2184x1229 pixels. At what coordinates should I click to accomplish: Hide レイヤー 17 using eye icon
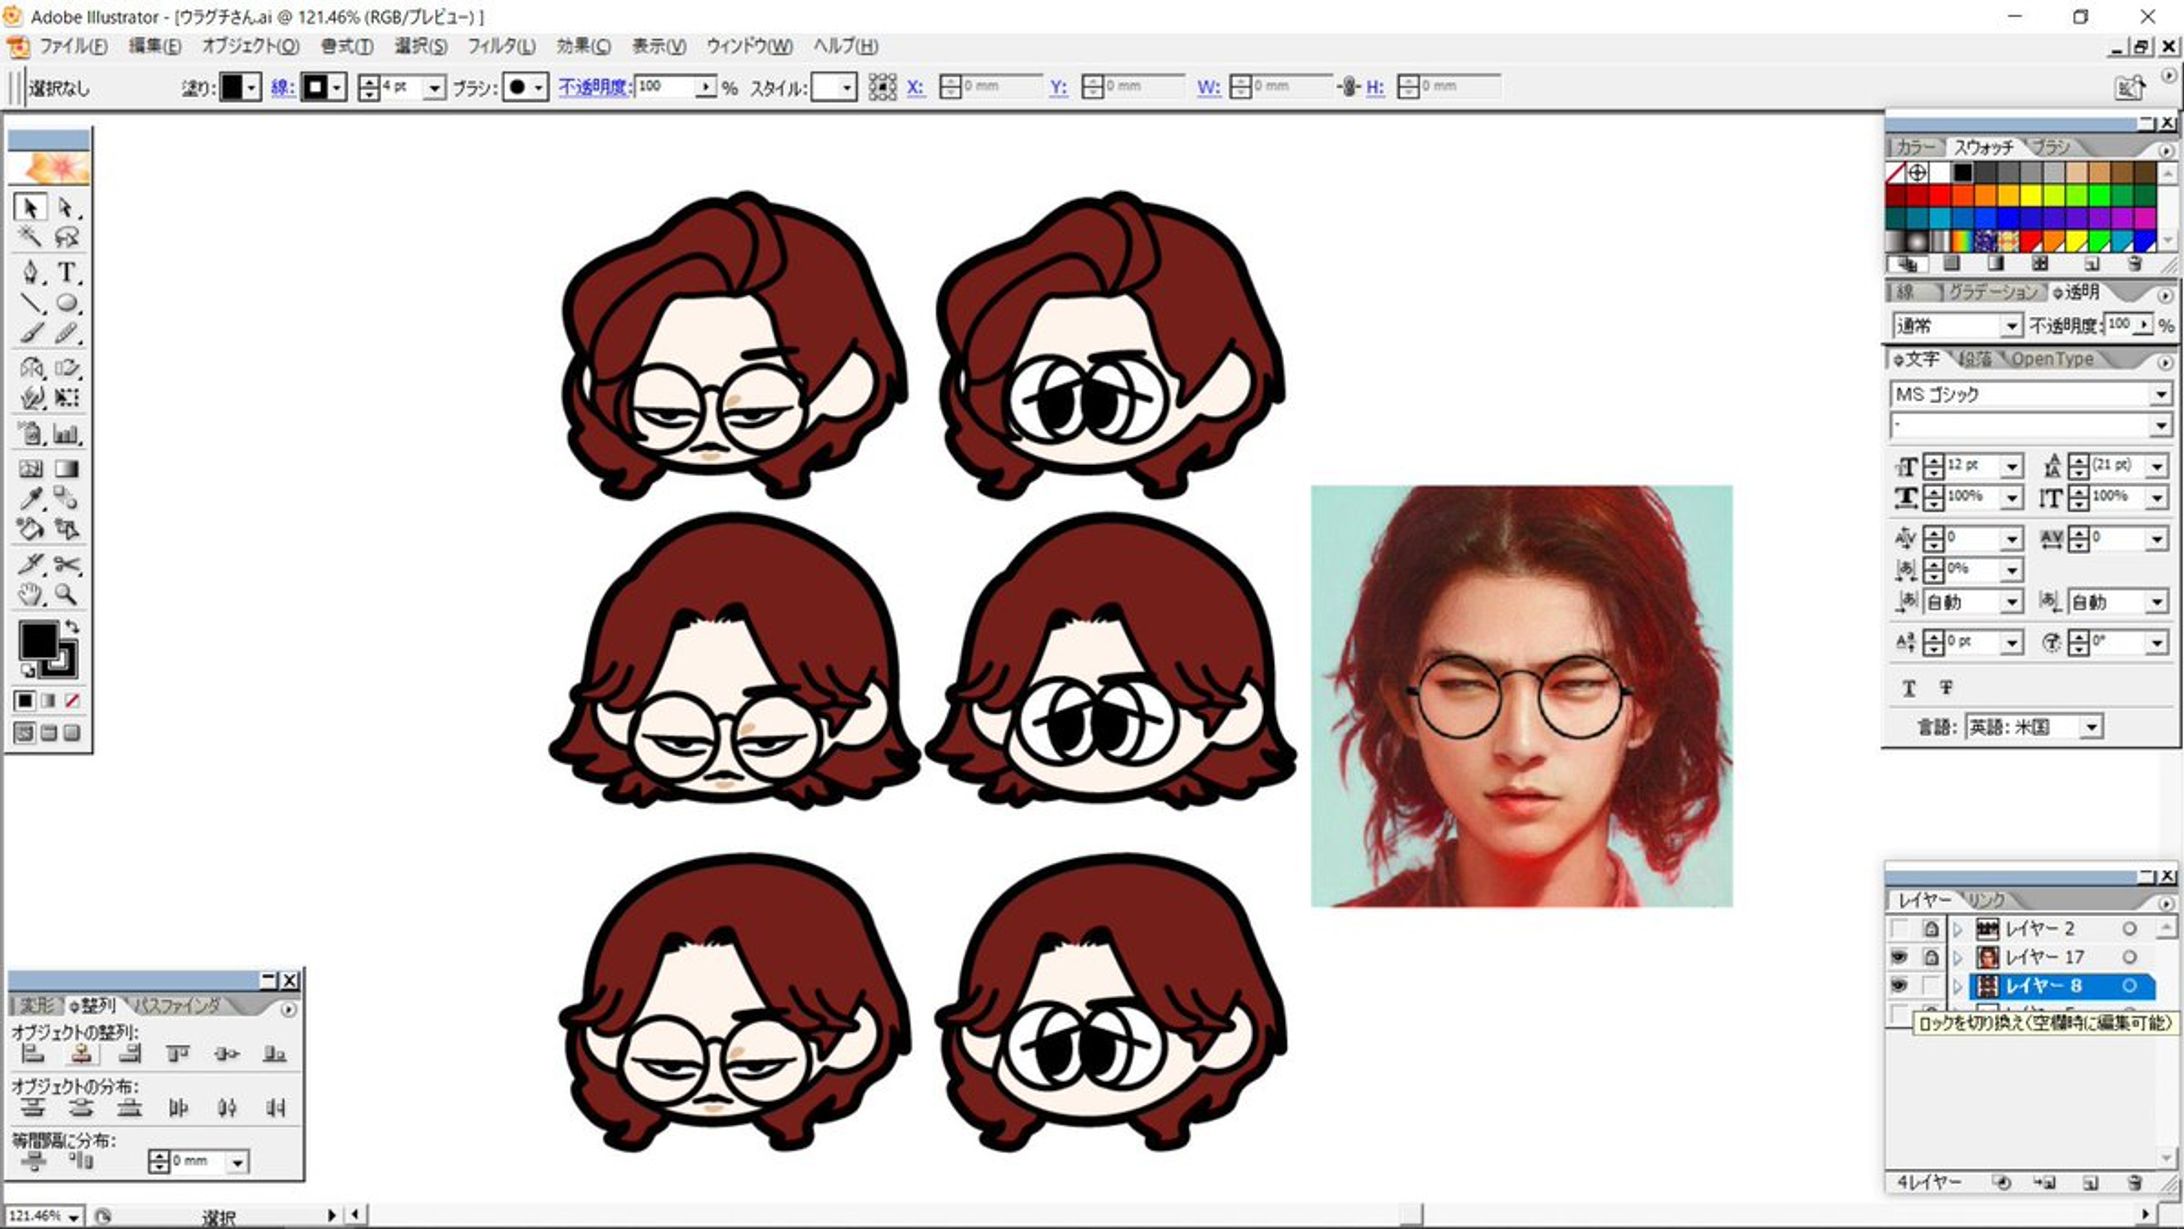[x=1899, y=957]
